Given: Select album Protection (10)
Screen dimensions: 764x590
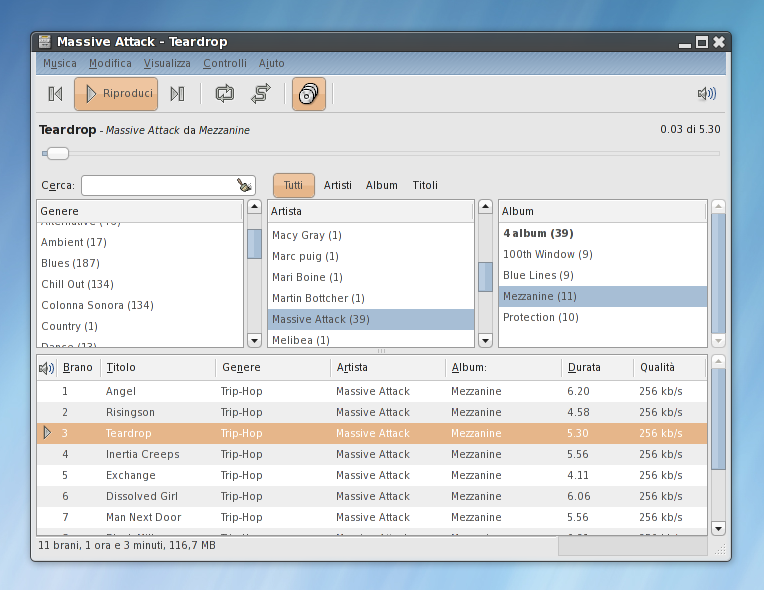Looking at the screenshot, I should tap(603, 317).
